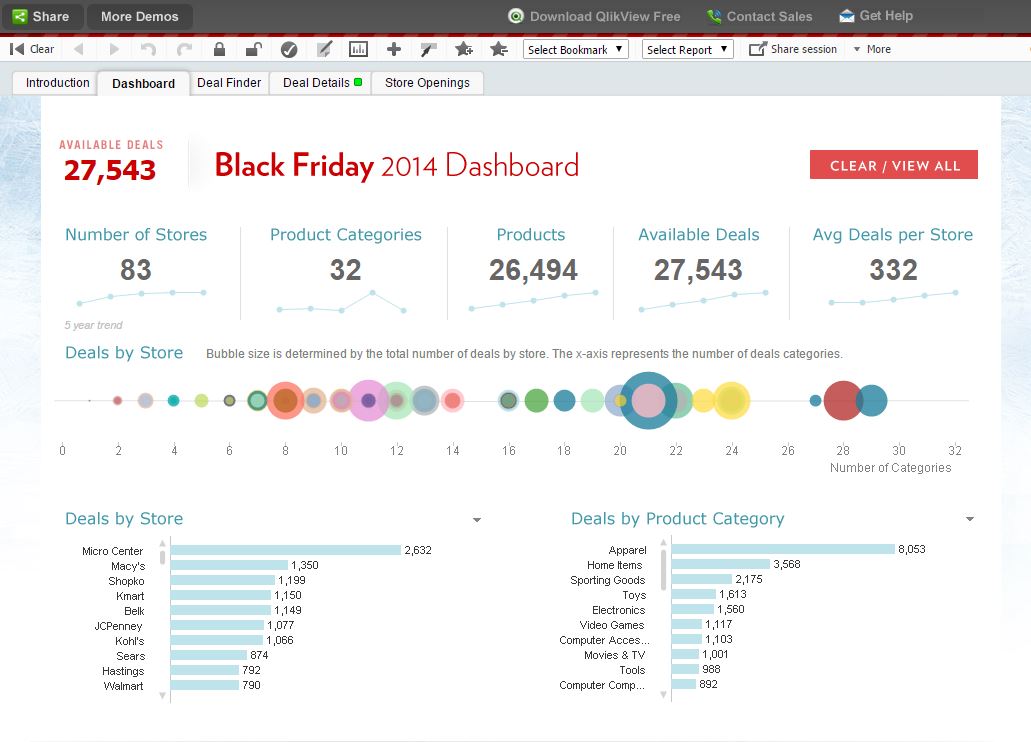The width and height of the screenshot is (1031, 742).
Task: Click the Product Category list scrollbar thumb
Action: click(663, 570)
